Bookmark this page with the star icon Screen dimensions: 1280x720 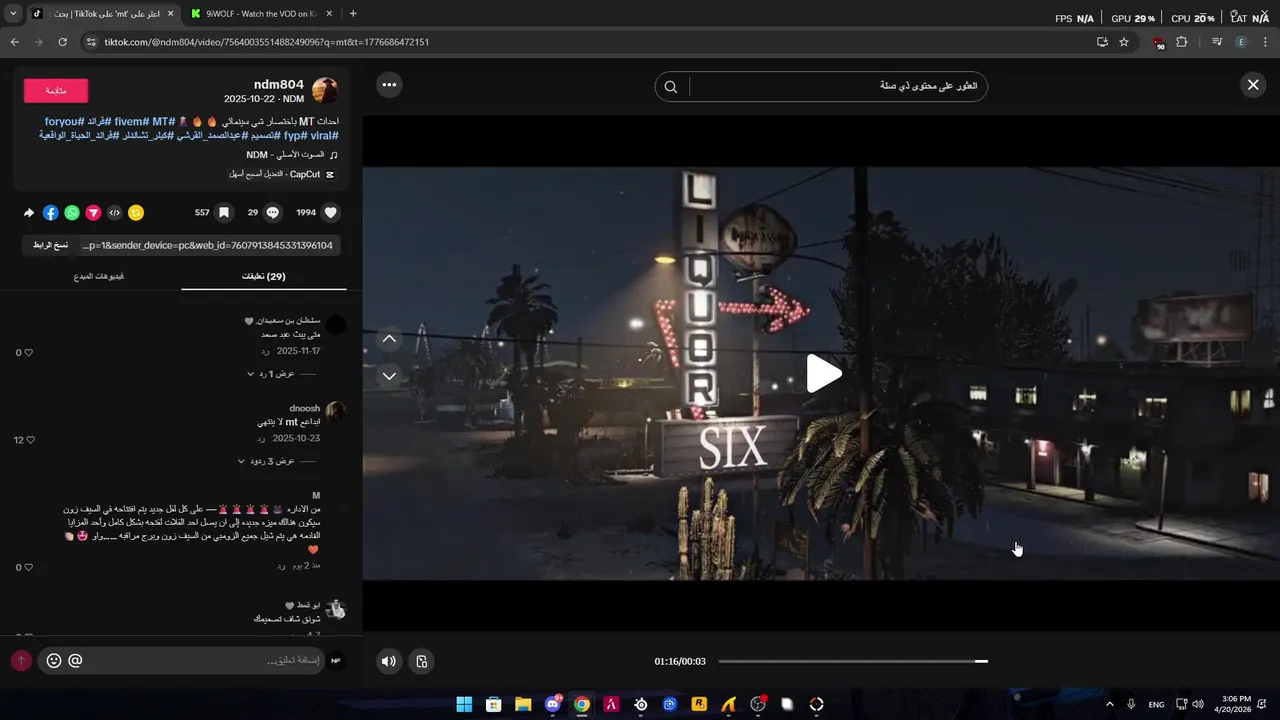coord(1124,42)
